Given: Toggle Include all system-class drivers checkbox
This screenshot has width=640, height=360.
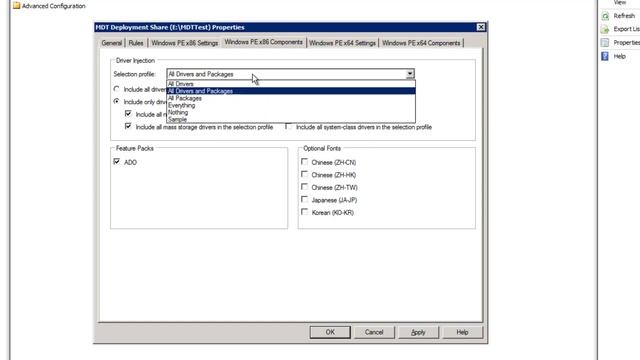Looking at the screenshot, I should 289,127.
